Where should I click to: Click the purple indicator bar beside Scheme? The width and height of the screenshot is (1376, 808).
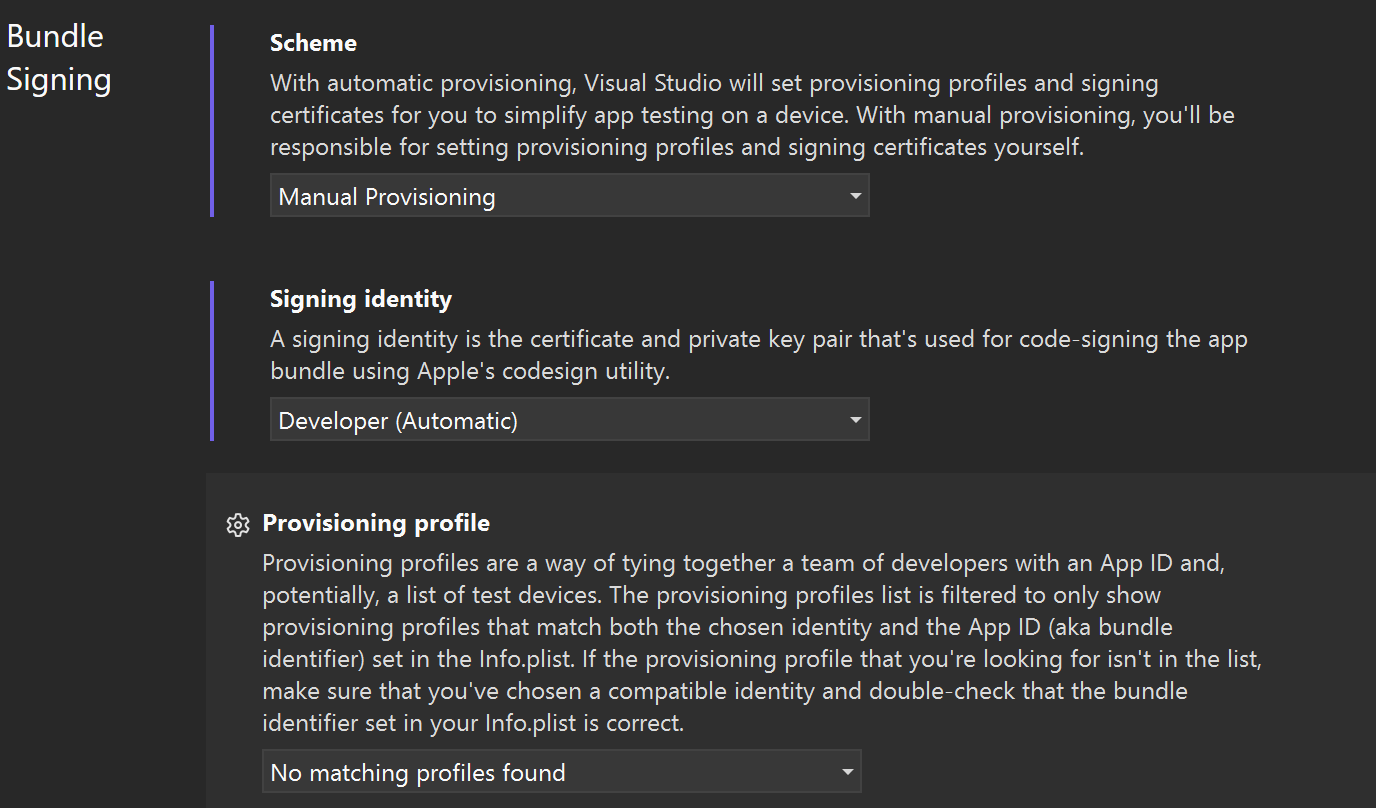[x=212, y=120]
